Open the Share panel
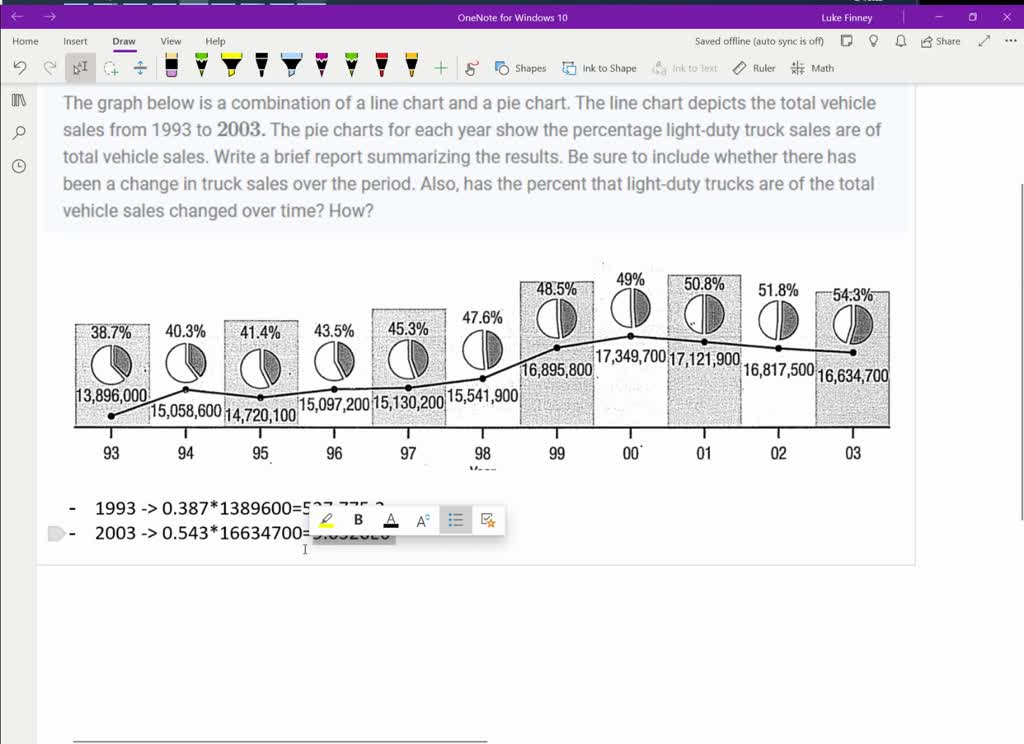This screenshot has height=744, width=1024. coord(940,41)
